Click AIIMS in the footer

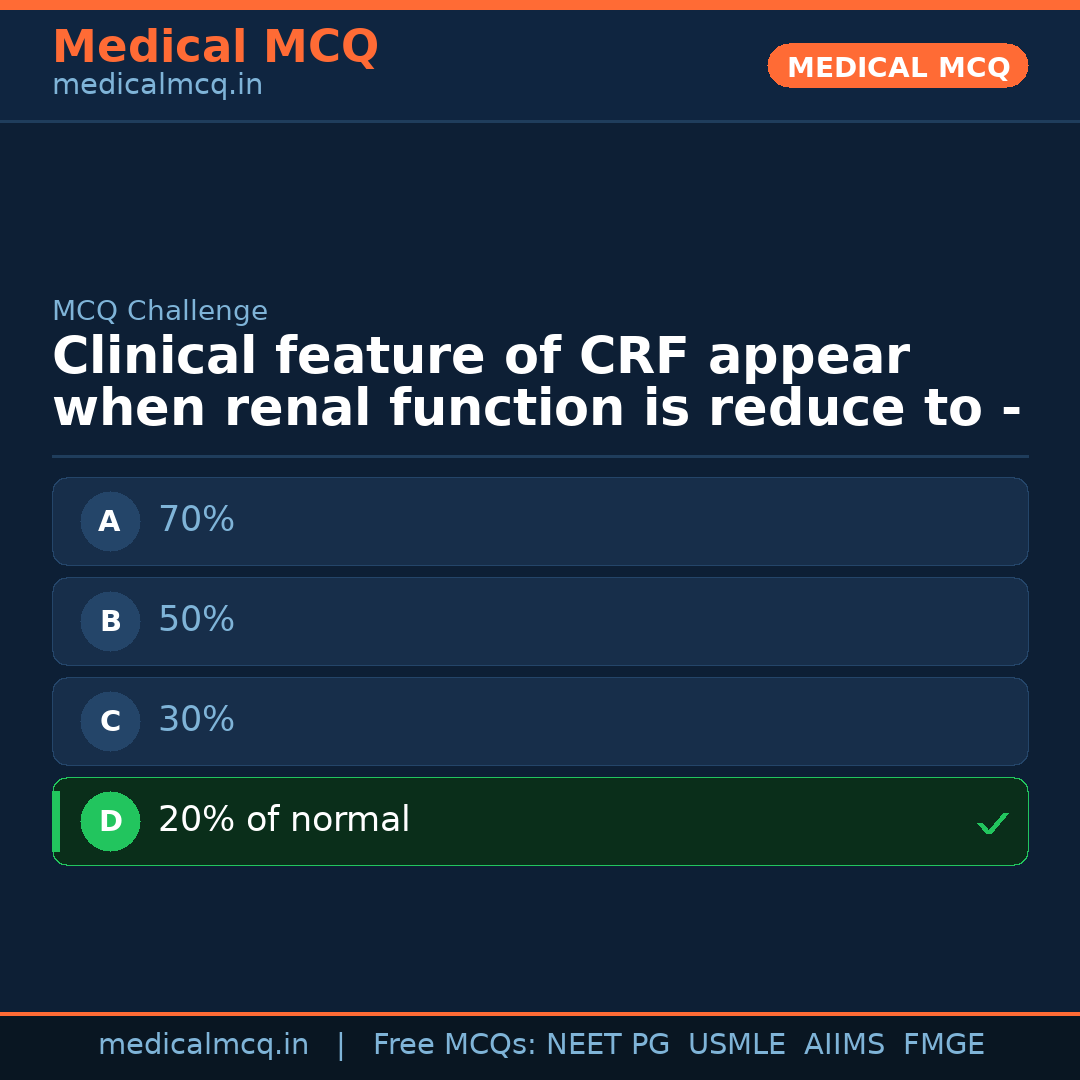844,1045
